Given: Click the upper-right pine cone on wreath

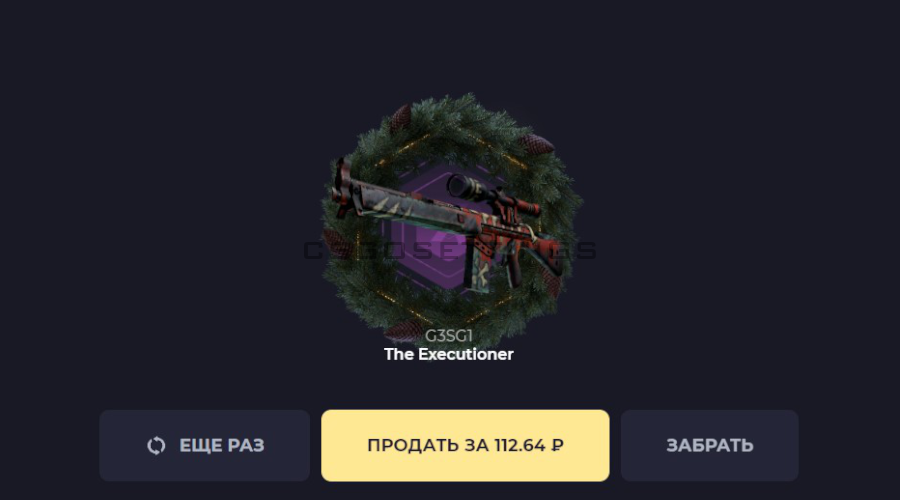Looking at the screenshot, I should pyautogui.click(x=537, y=144).
